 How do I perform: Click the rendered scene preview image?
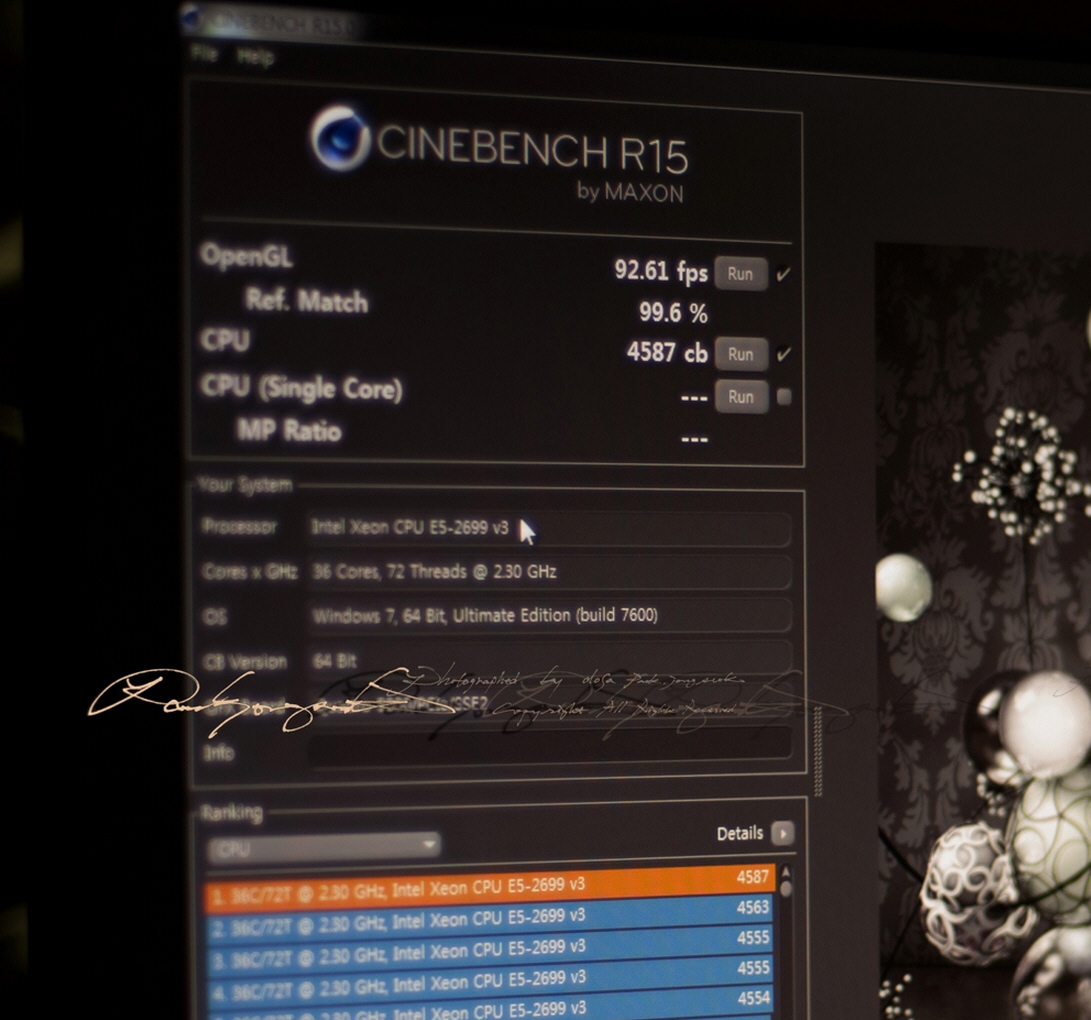[982, 631]
